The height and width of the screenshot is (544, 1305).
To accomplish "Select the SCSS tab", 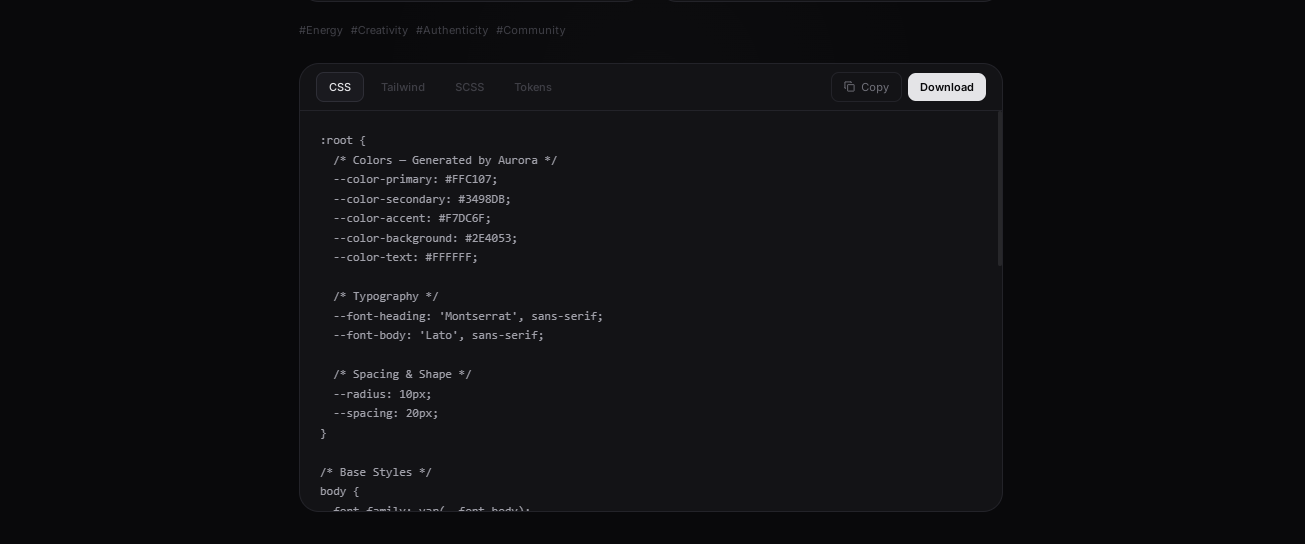I will pos(469,87).
